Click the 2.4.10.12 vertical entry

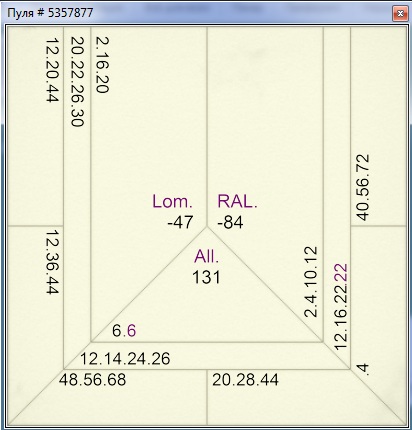point(311,282)
